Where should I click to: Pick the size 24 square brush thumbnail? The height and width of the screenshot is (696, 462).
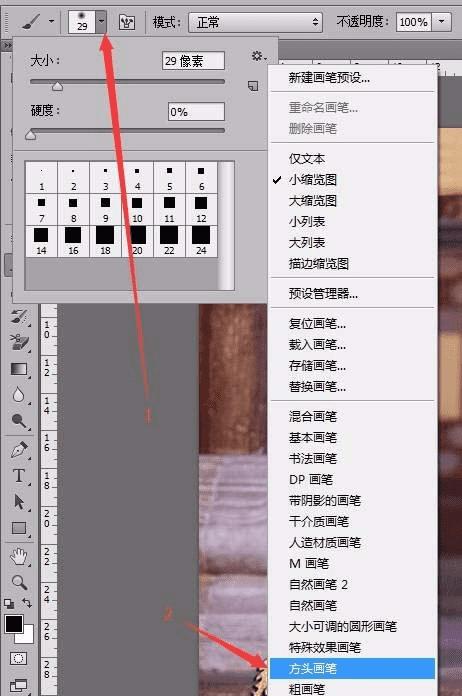(x=201, y=241)
